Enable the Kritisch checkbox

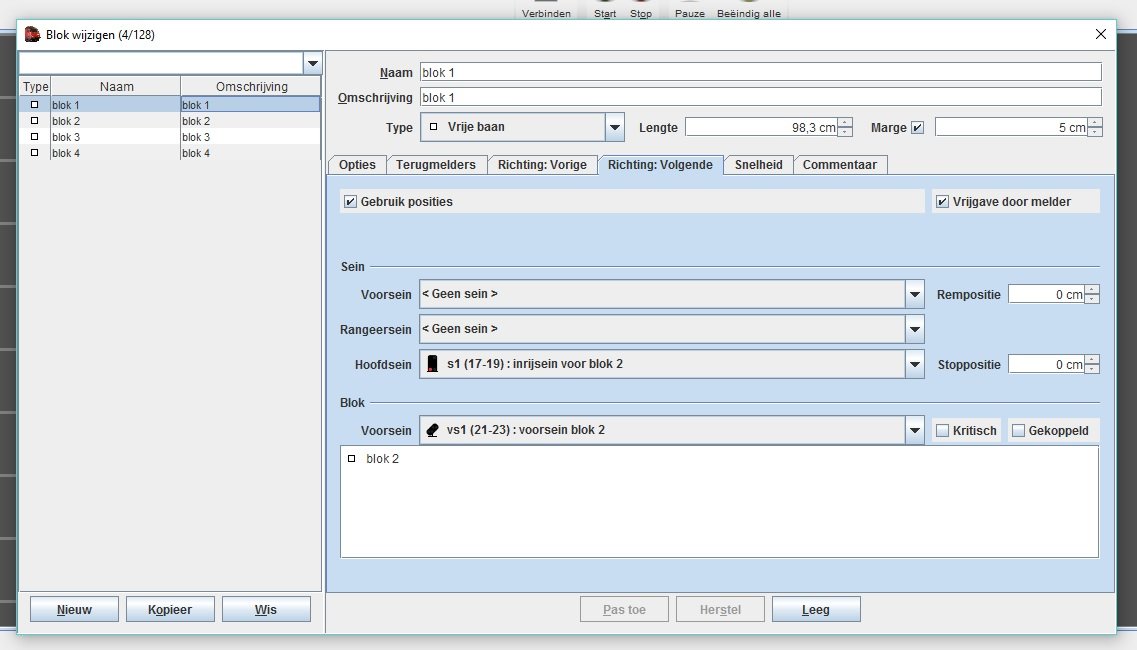942,431
